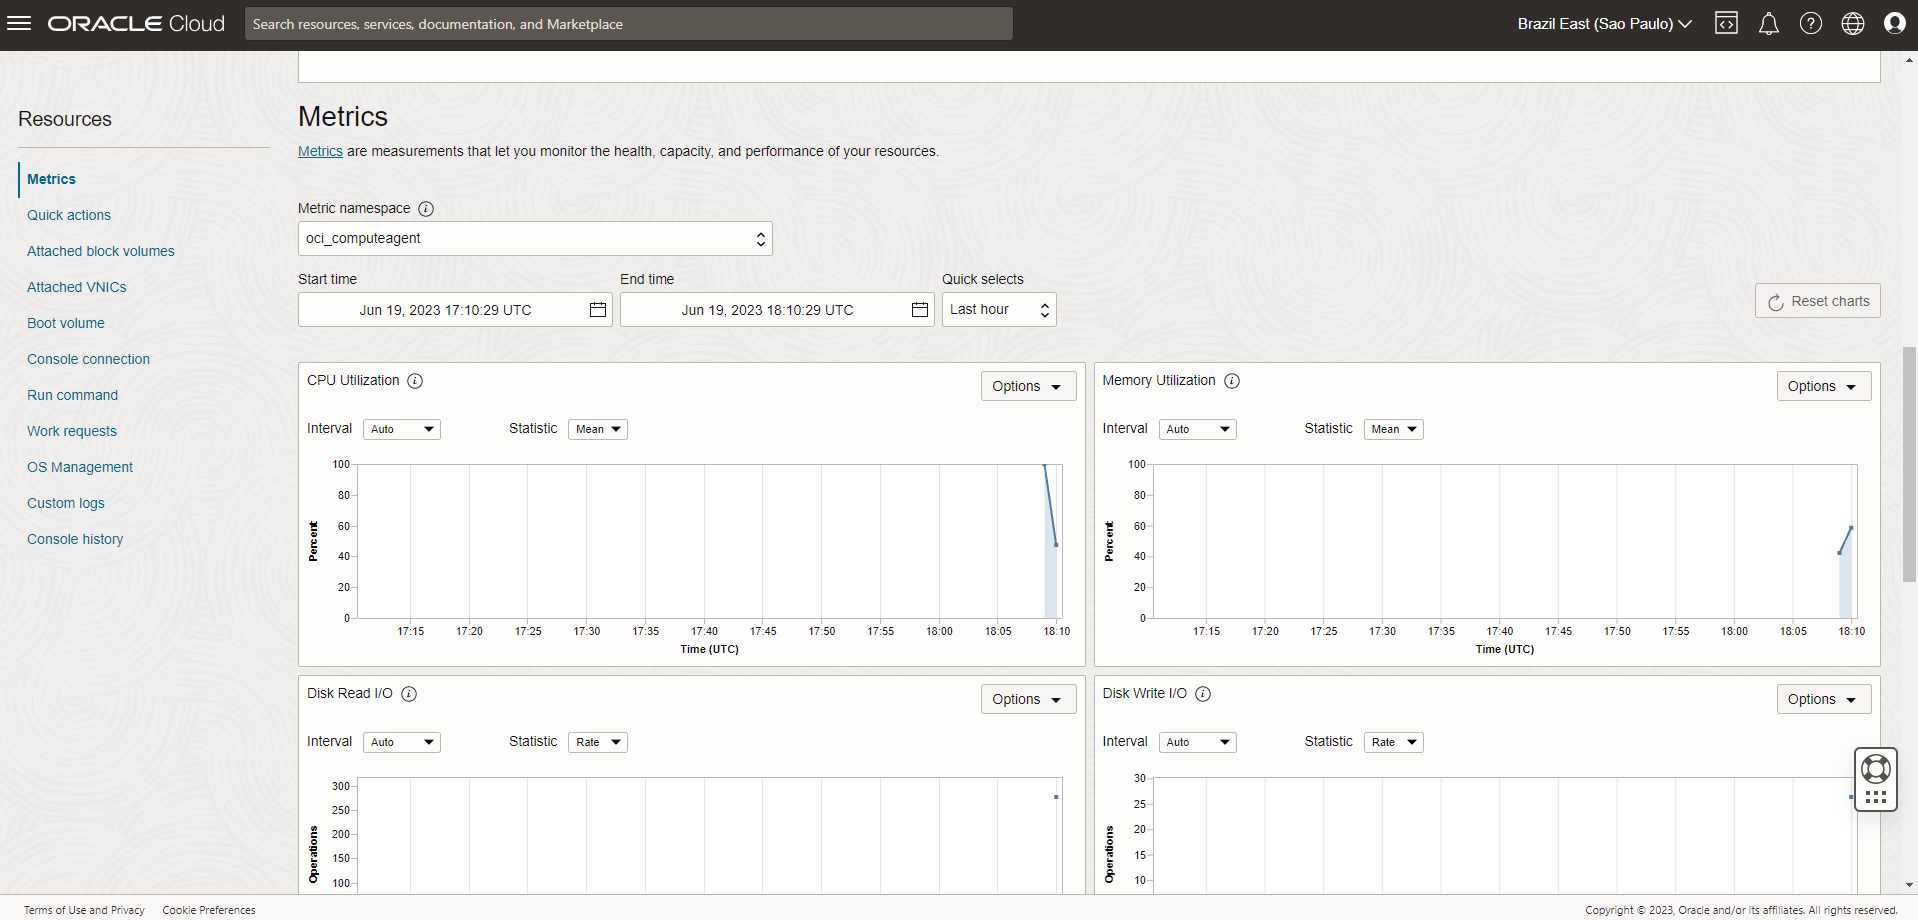Click the Memory Utilization chart data line
This screenshot has height=920, width=1918.
pyautogui.click(x=1845, y=540)
